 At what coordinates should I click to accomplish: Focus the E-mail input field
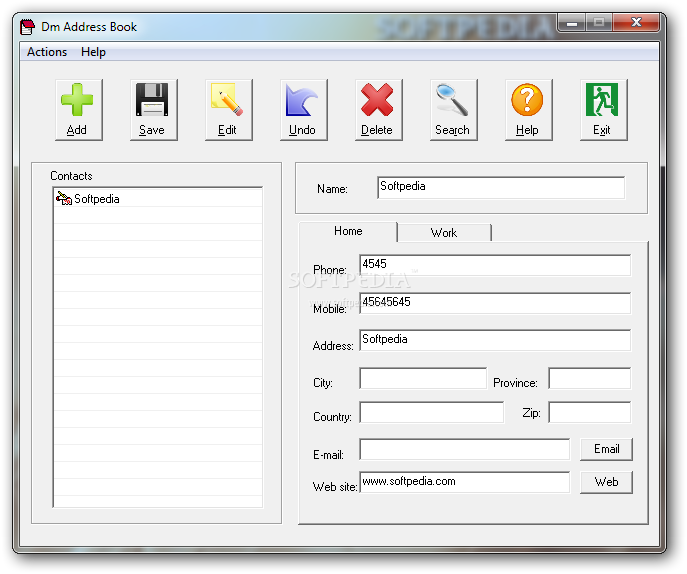pos(464,449)
